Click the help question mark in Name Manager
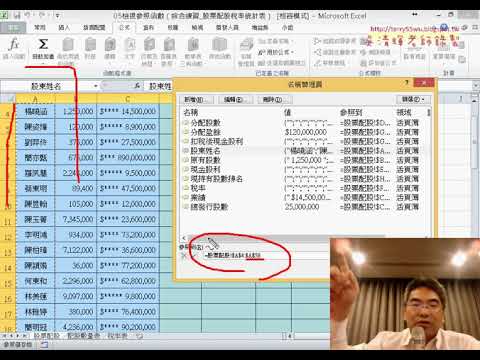480x360 pixels. (406, 83)
